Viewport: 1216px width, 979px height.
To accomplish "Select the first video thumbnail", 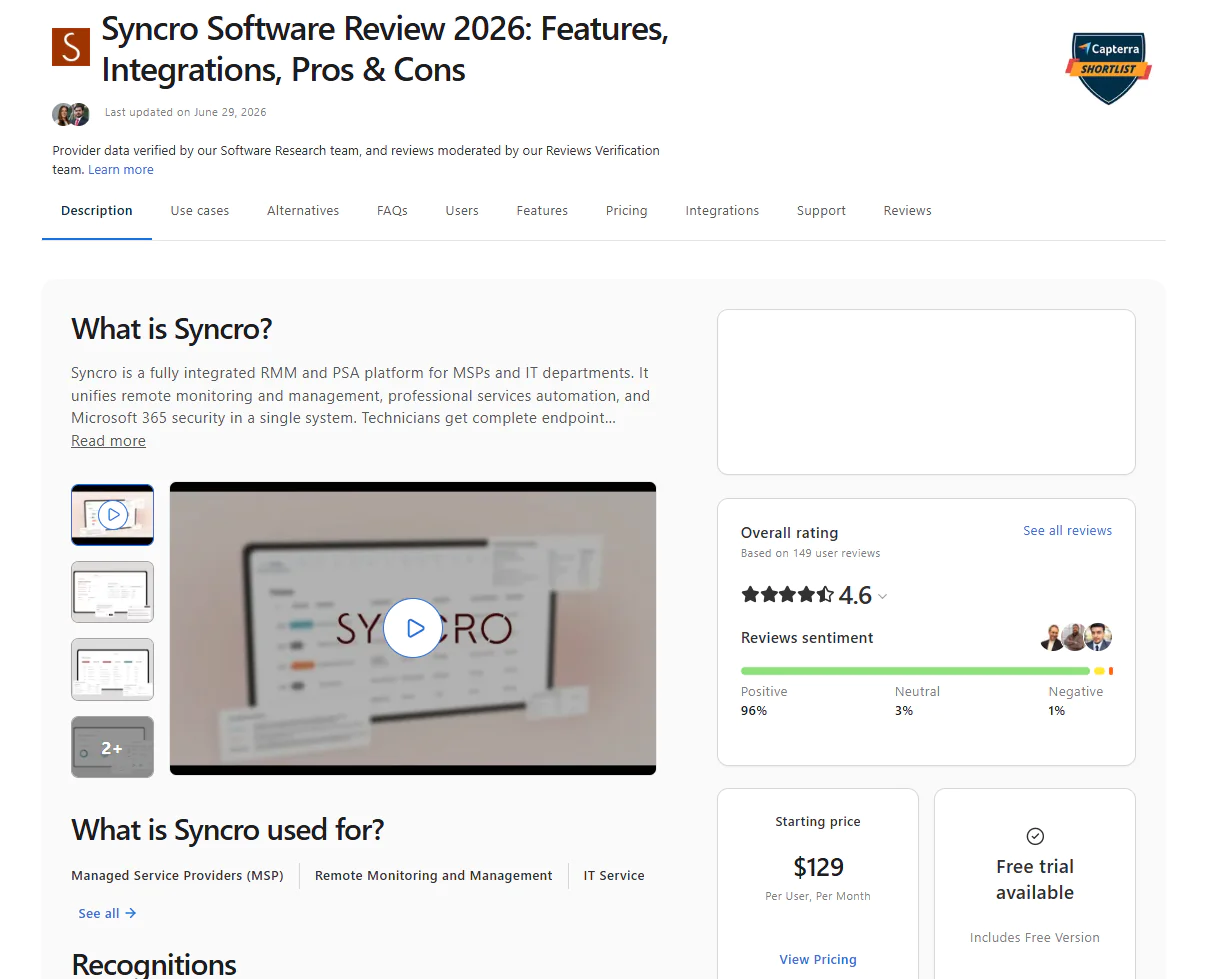I will 112,515.
